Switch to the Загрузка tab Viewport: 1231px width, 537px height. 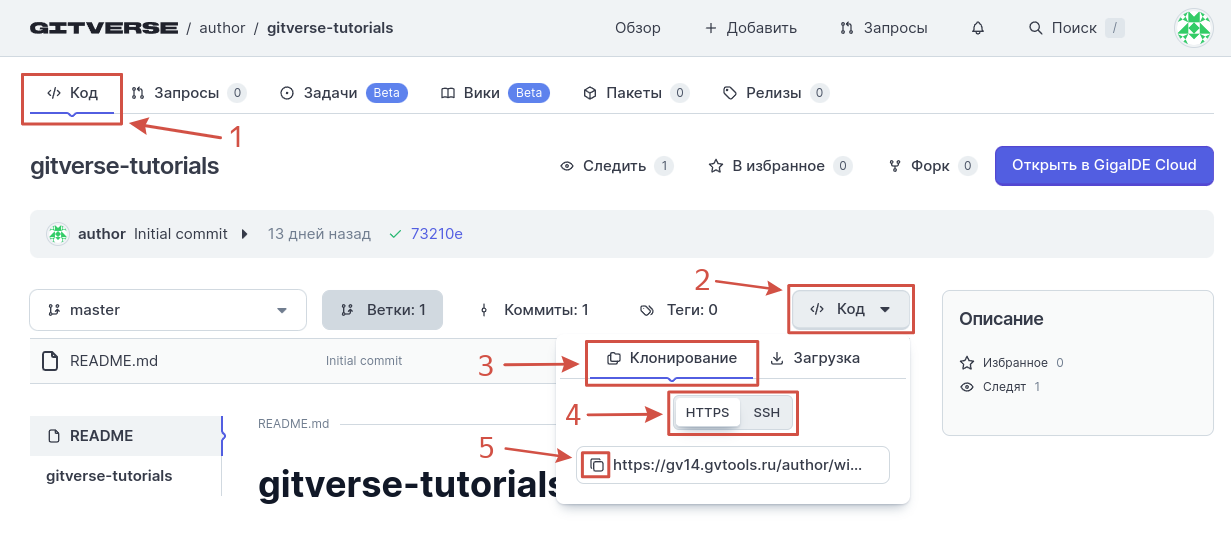tap(815, 358)
